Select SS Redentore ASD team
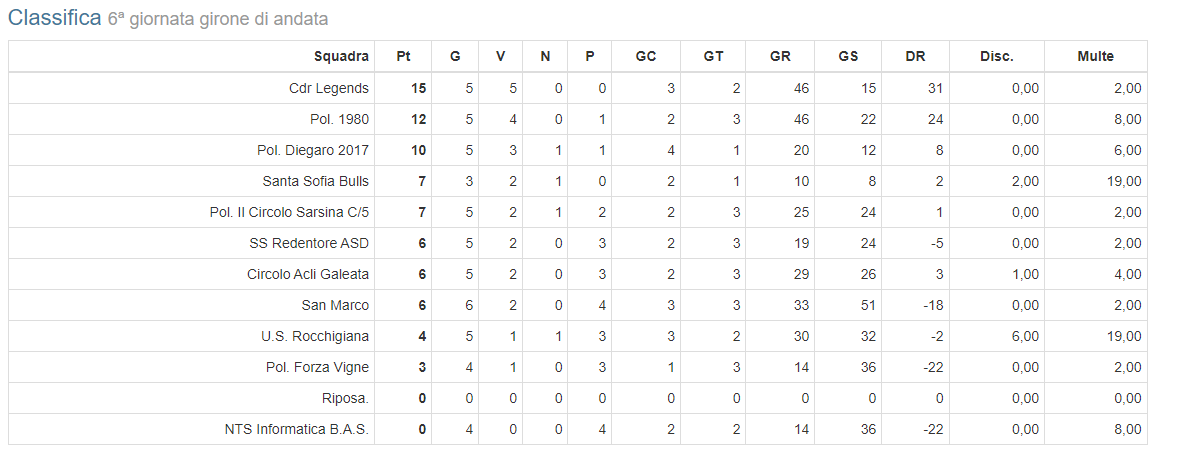Viewport: 1189px width, 456px height. click(309, 244)
